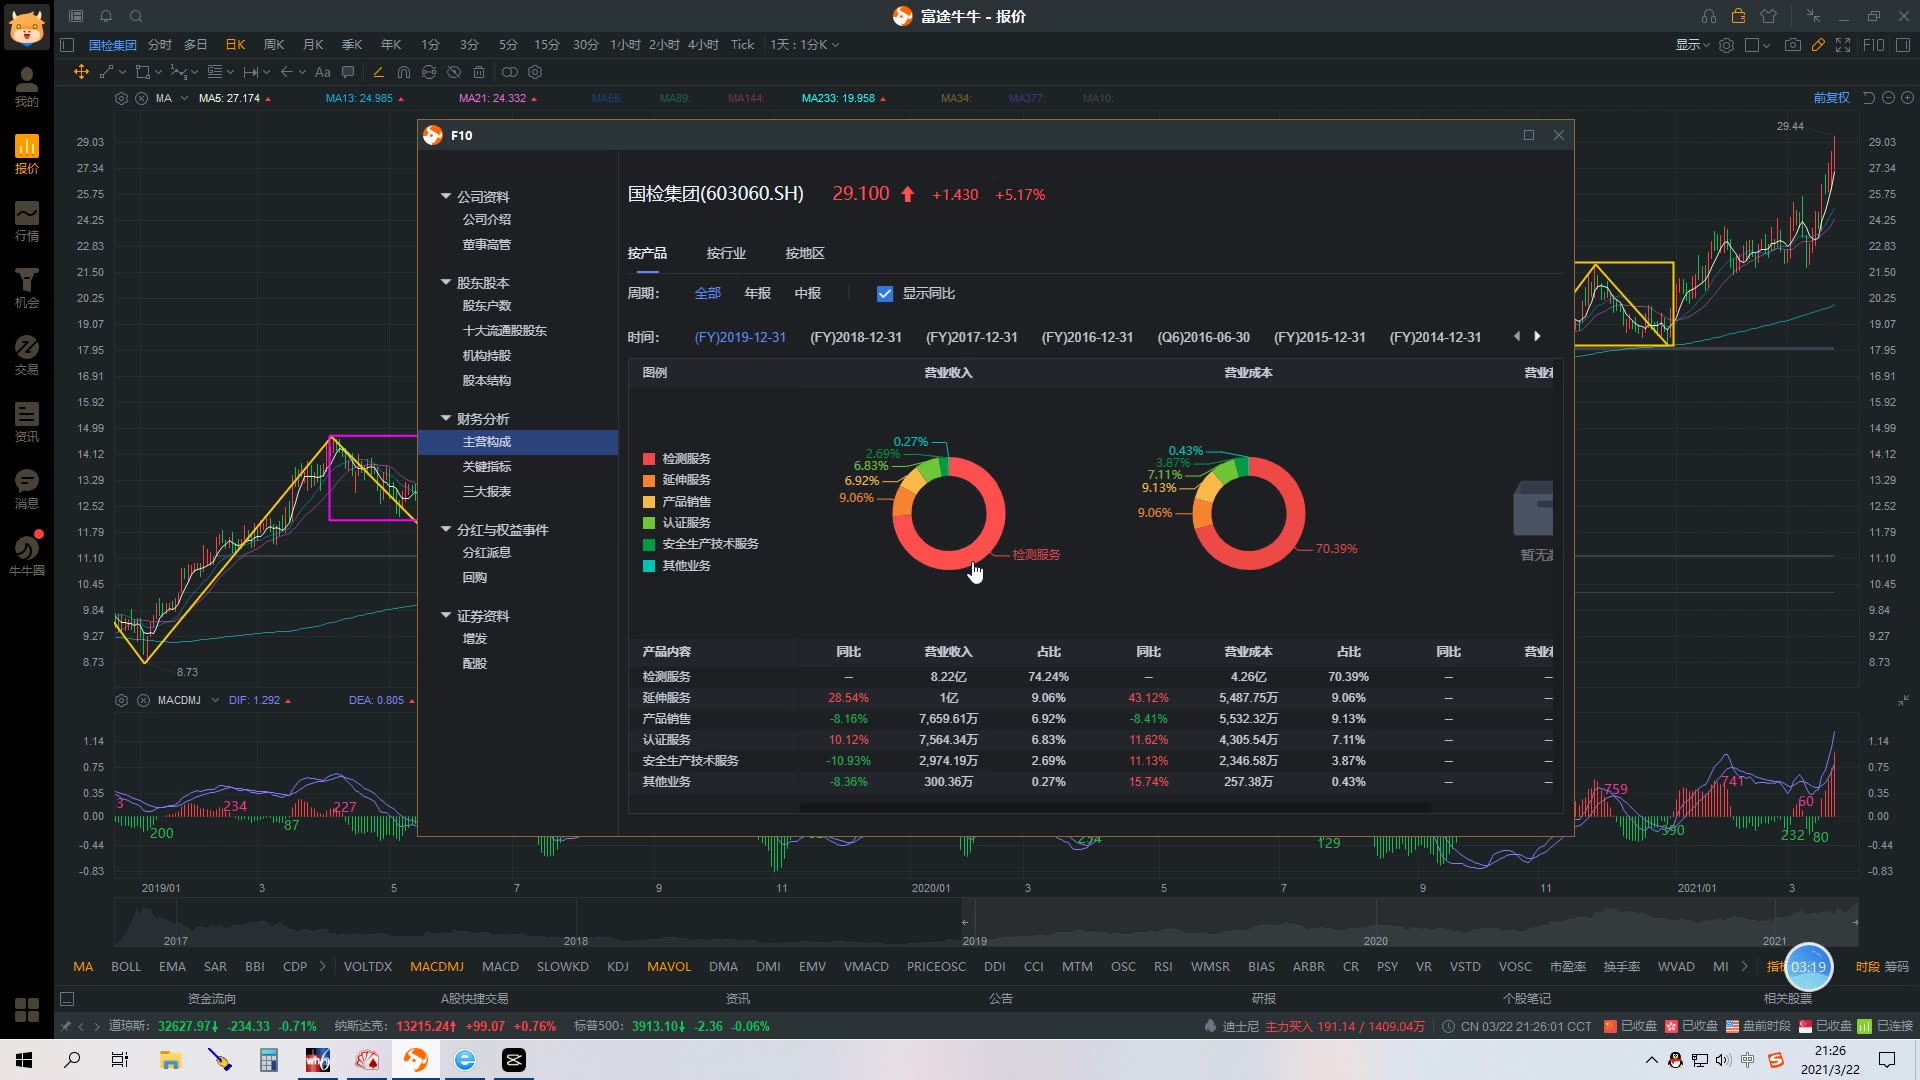The height and width of the screenshot is (1080, 1920).
Task: Switch to the 按地区 tab
Action: coord(805,254)
